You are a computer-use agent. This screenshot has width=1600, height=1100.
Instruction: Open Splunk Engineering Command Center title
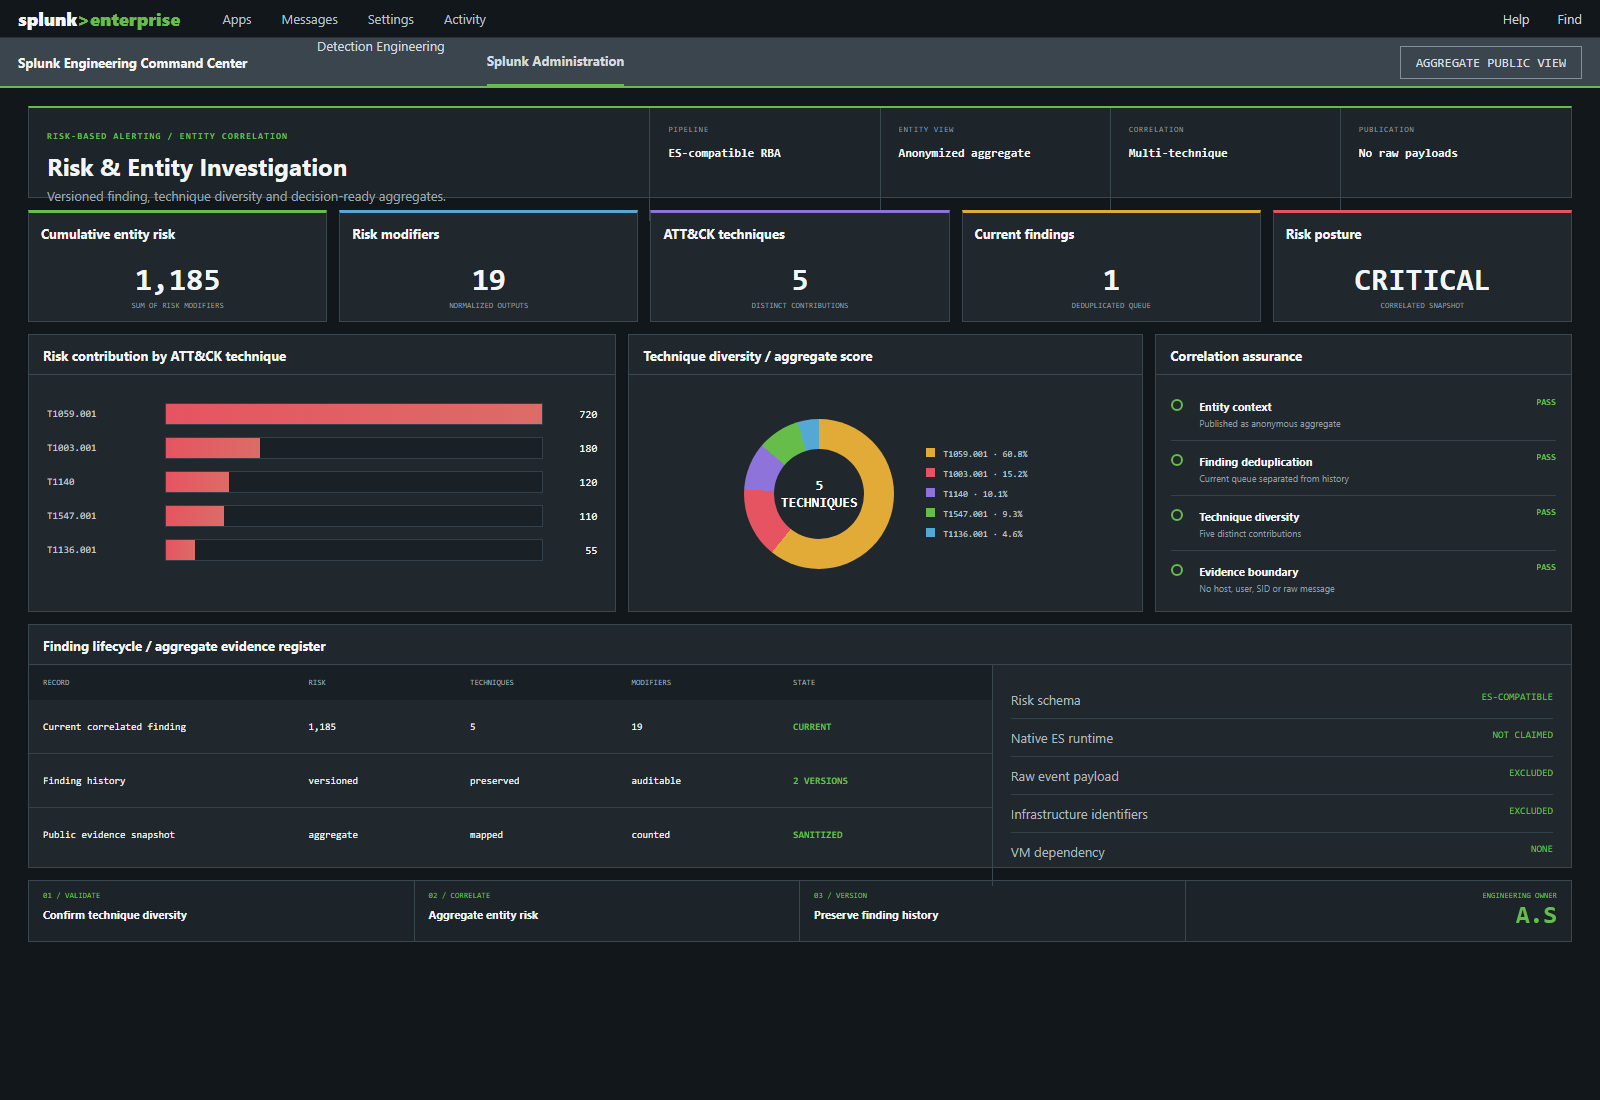pyautogui.click(x=132, y=63)
